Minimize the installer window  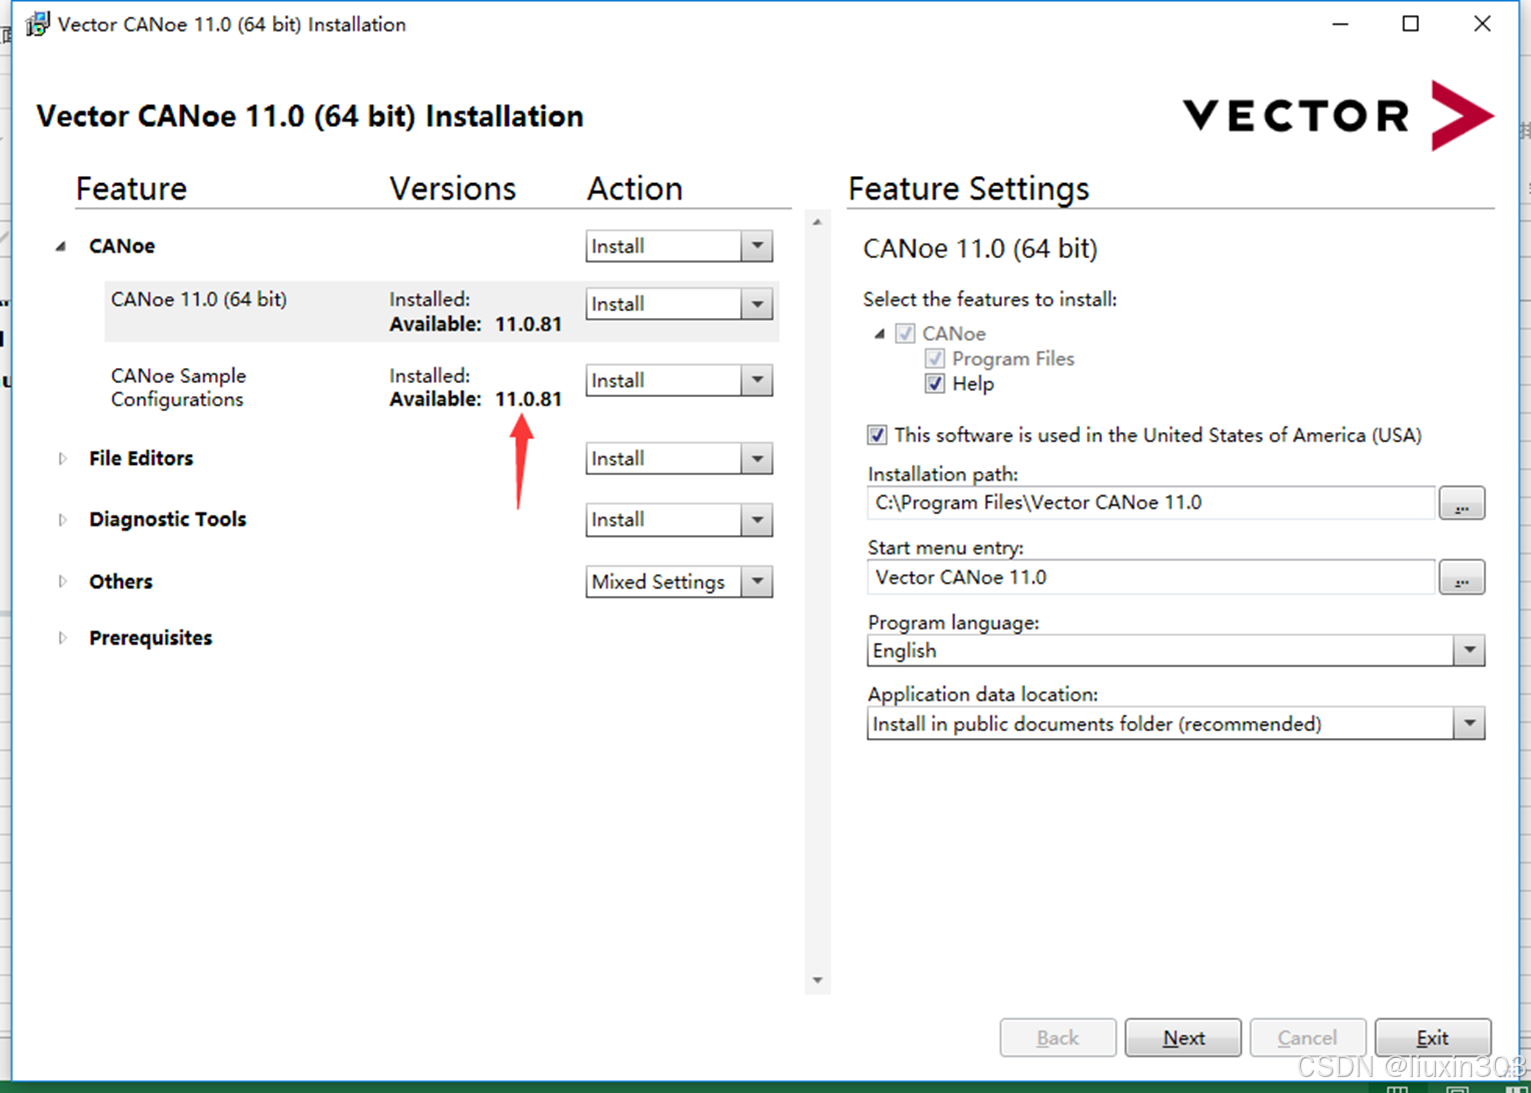click(x=1341, y=24)
